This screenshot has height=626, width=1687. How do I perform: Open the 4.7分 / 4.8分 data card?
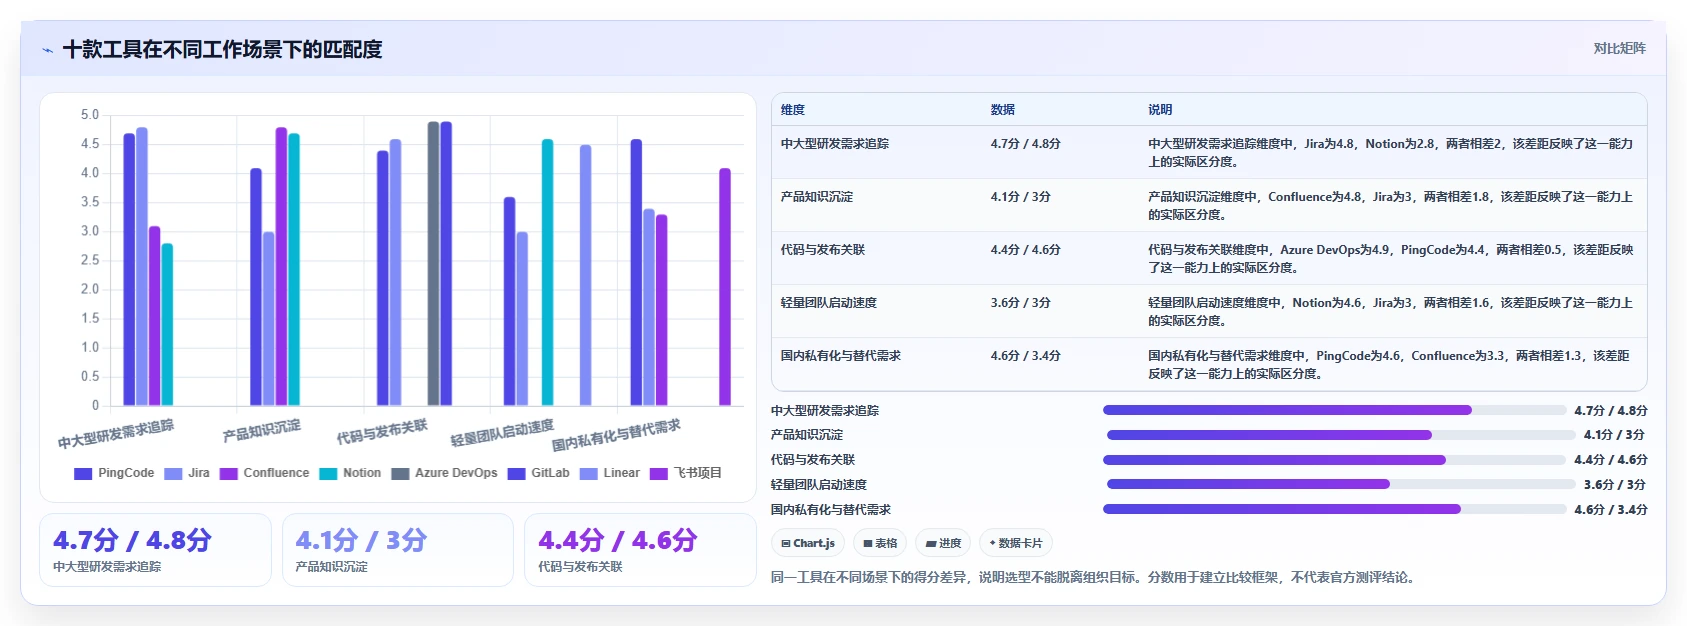point(155,550)
